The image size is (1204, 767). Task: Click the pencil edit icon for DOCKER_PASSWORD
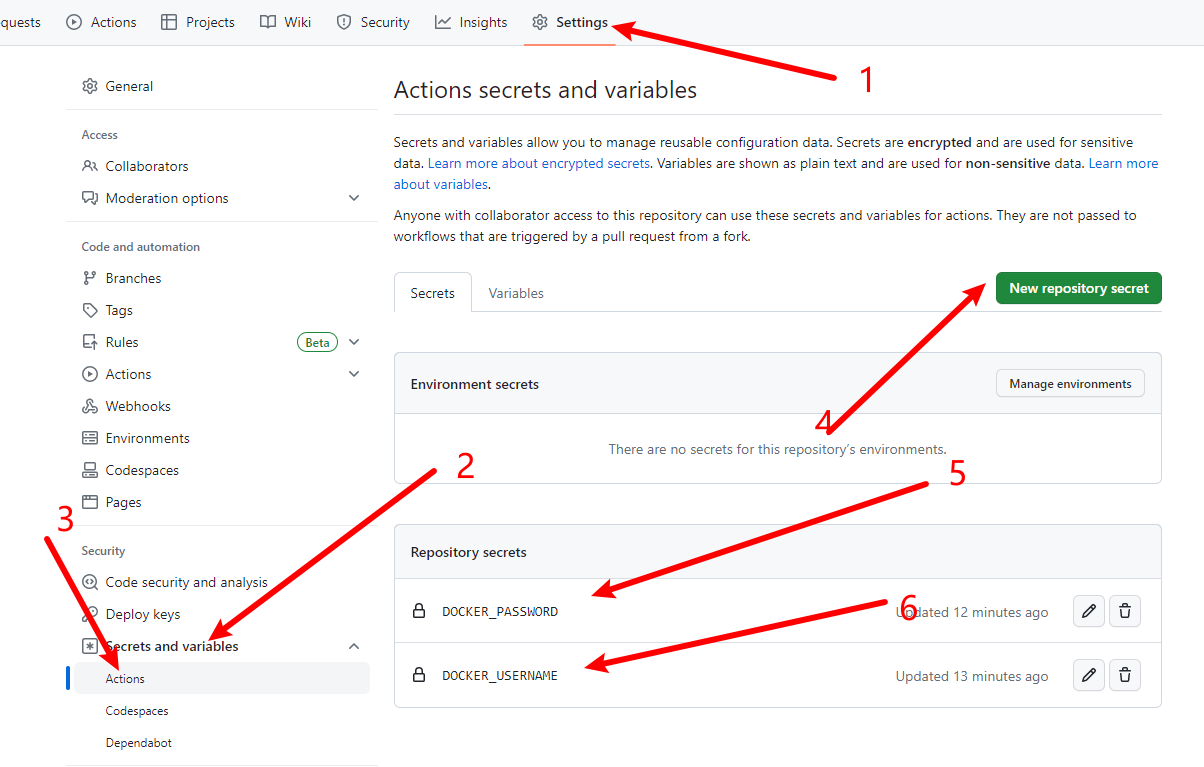(1089, 611)
